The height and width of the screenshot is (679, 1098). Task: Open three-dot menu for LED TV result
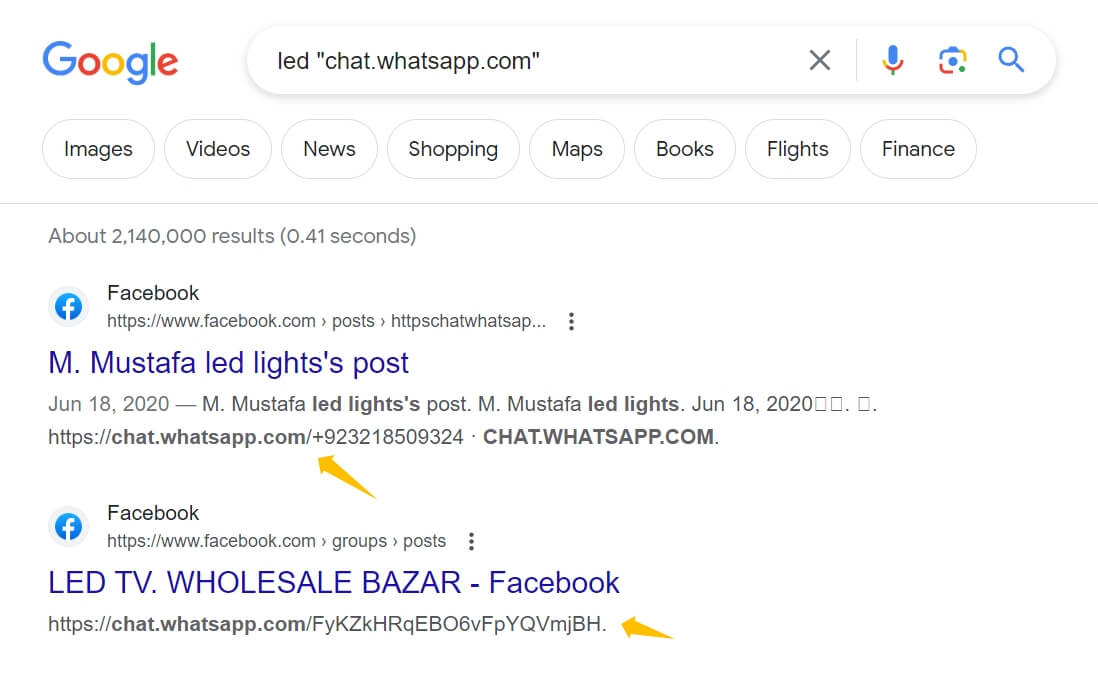(471, 541)
